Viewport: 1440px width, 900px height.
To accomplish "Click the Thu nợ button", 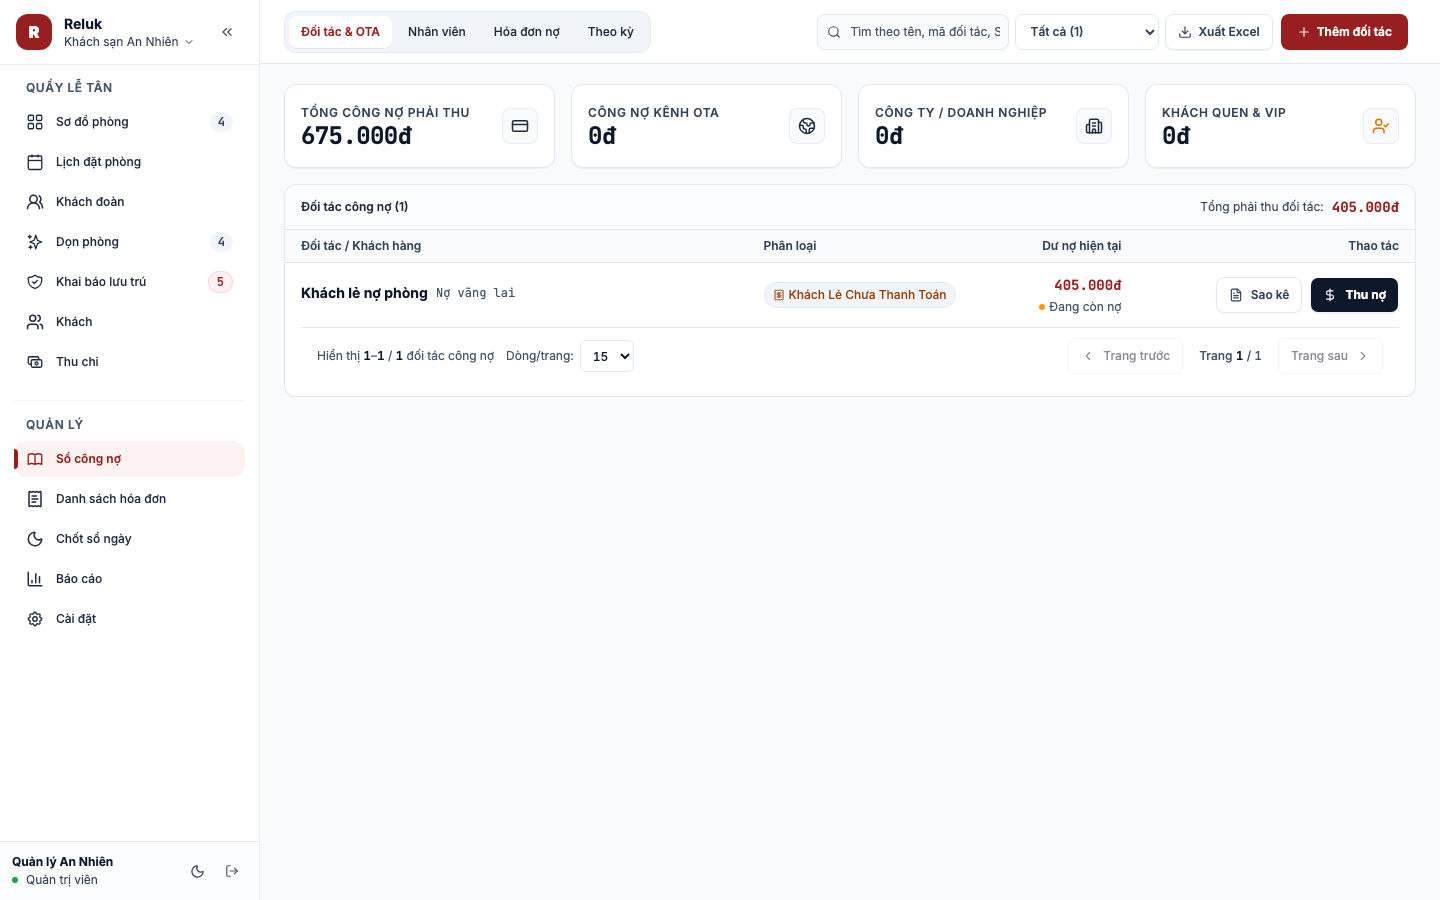I will (x=1354, y=295).
